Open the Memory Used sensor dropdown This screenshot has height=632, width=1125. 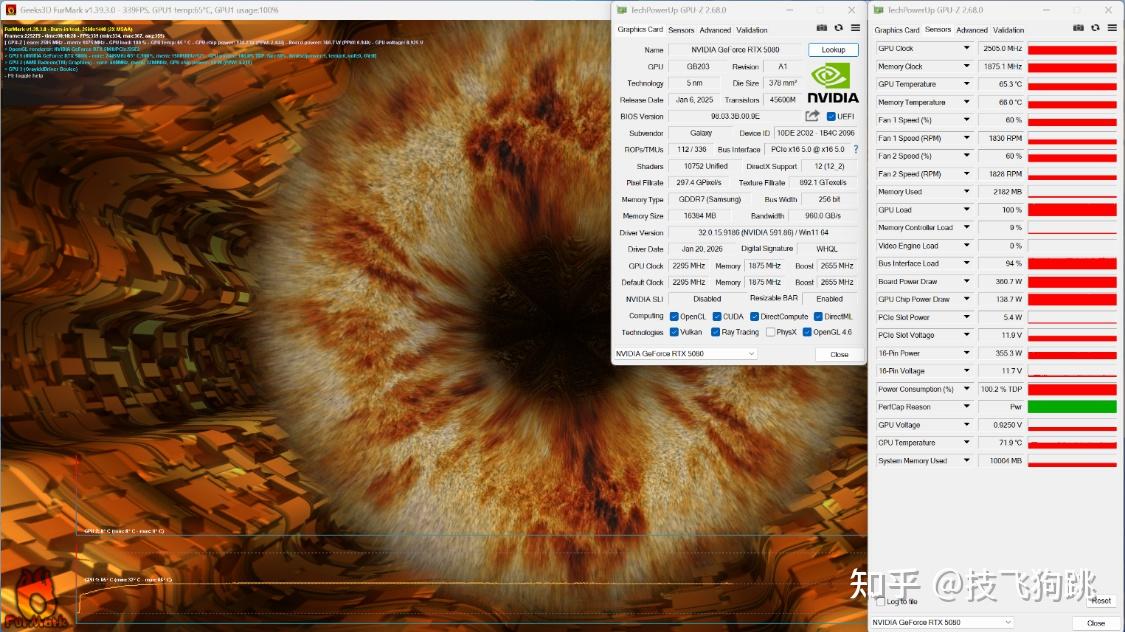pos(966,192)
